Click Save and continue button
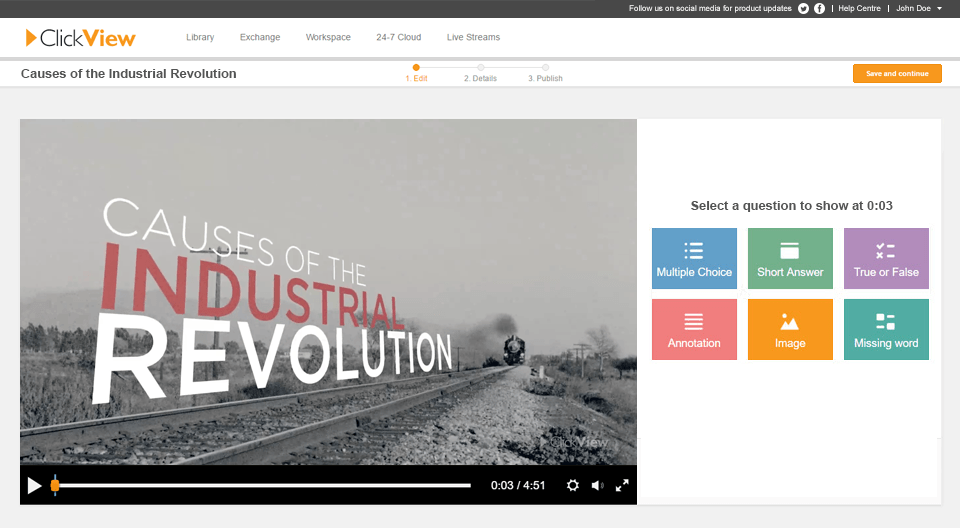Viewport: 960px width, 528px height. pos(897,73)
